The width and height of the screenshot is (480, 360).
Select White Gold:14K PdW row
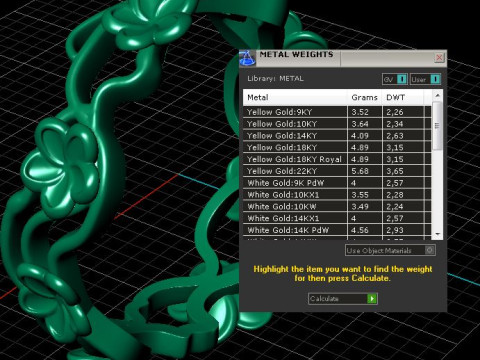coord(337,230)
